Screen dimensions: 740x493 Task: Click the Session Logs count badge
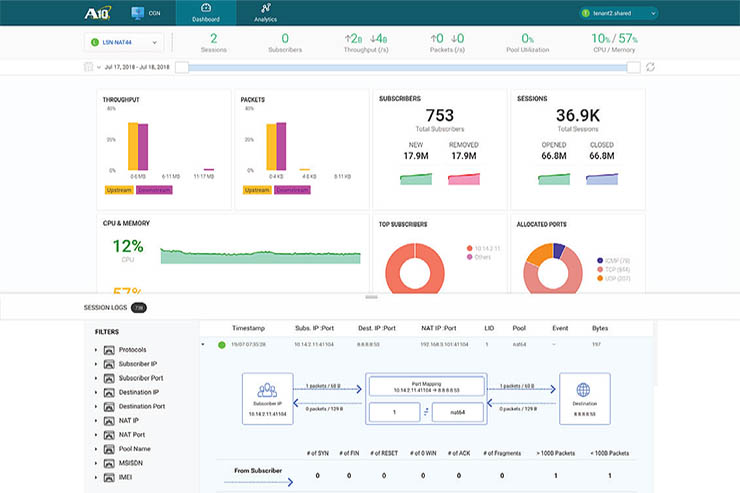139,307
